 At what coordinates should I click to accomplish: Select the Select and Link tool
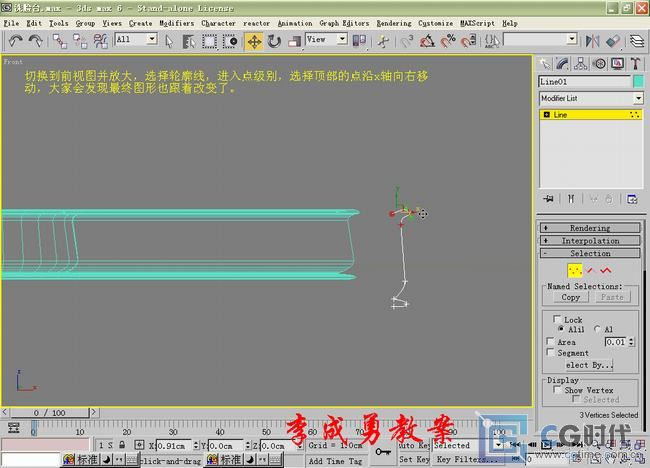click(x=59, y=41)
